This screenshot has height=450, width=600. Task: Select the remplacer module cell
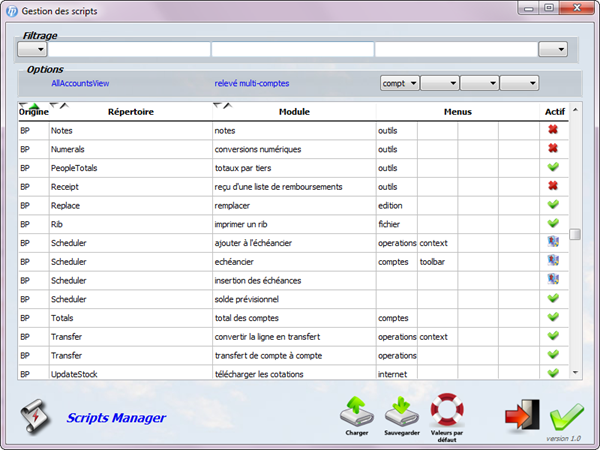[294, 206]
